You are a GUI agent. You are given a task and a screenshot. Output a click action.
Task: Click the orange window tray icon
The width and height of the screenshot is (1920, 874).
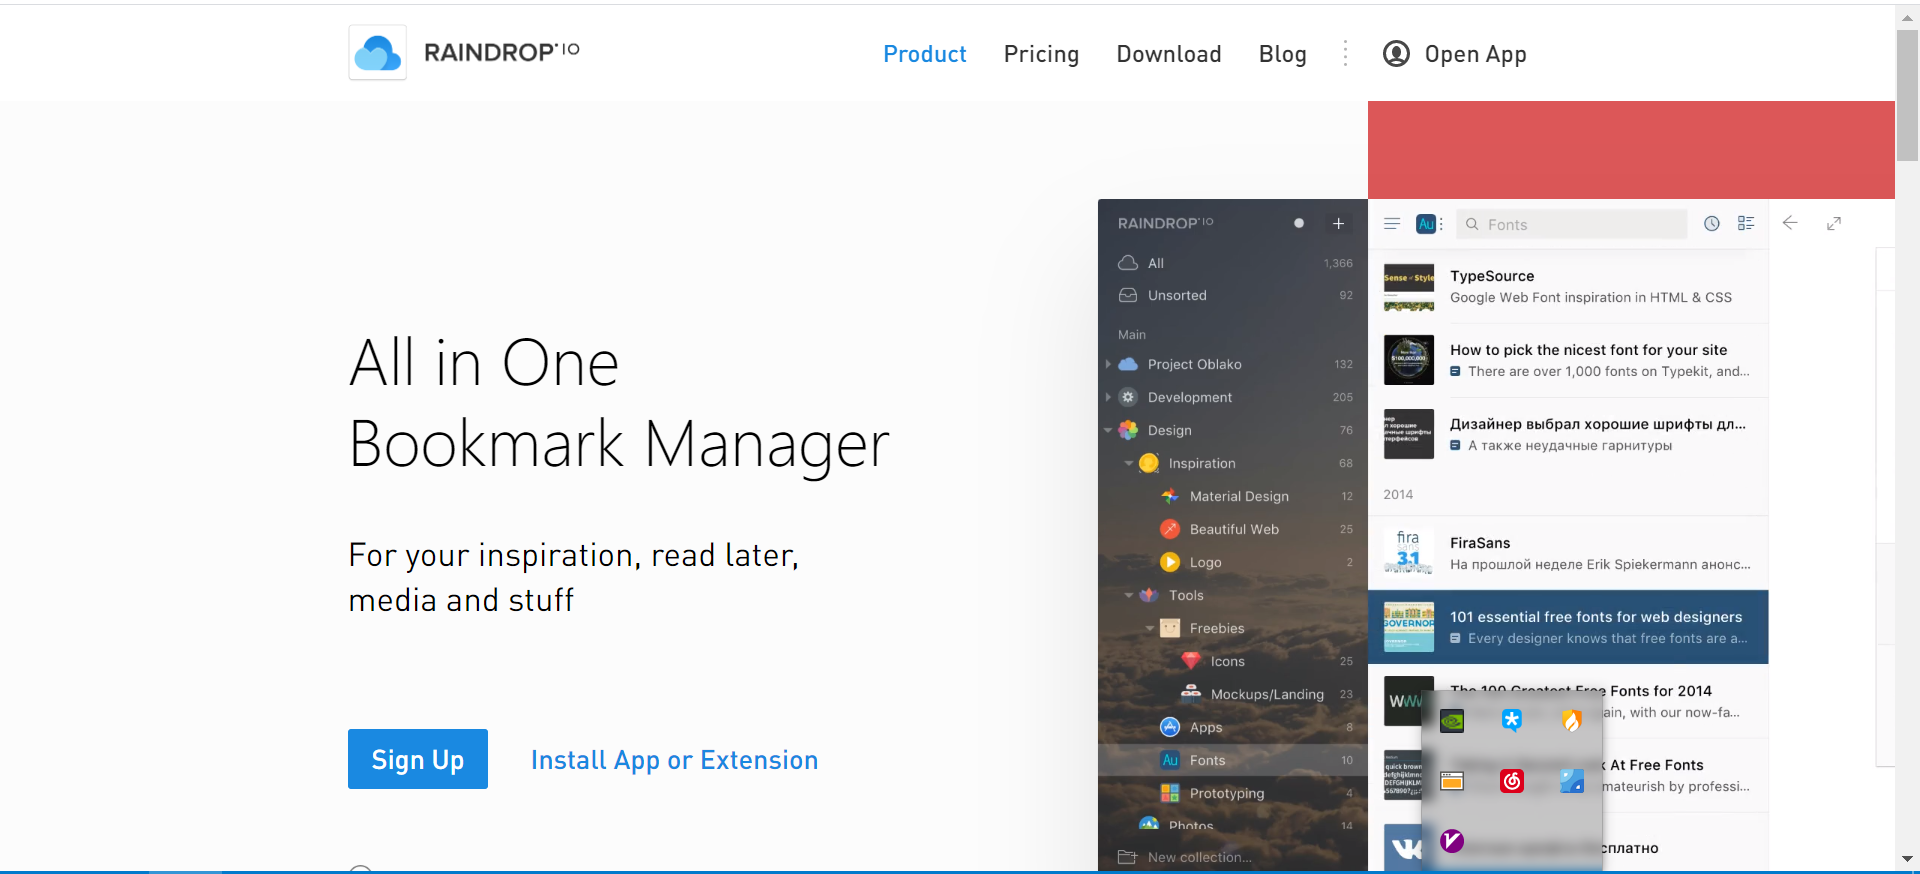(1452, 781)
